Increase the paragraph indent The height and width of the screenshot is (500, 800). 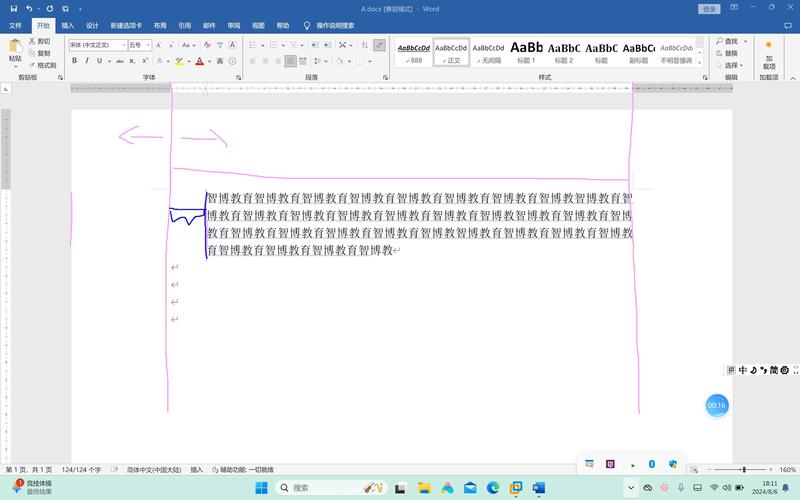click(x=328, y=45)
